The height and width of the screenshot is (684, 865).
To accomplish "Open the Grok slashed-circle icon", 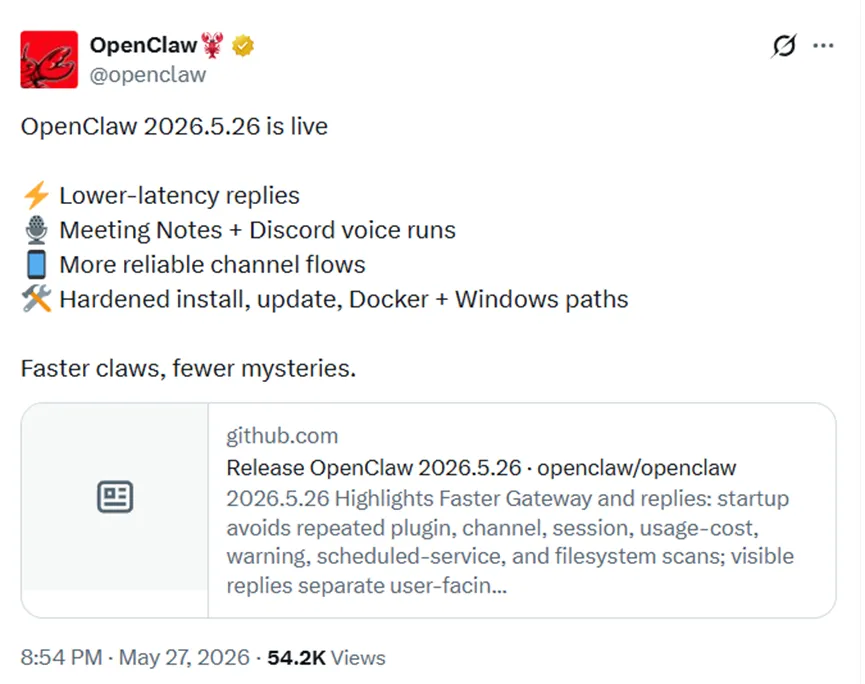I will click(783, 46).
